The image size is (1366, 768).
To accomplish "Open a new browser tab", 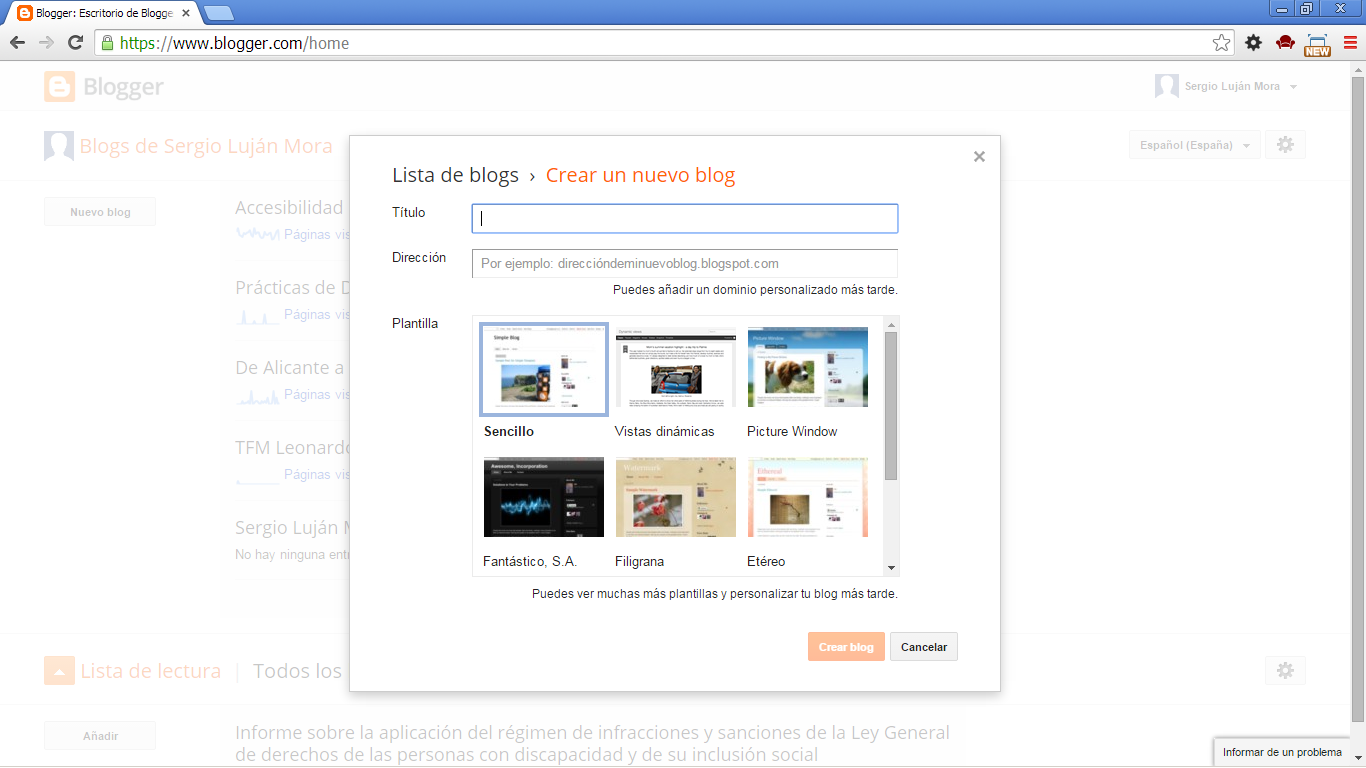I will tap(219, 13).
